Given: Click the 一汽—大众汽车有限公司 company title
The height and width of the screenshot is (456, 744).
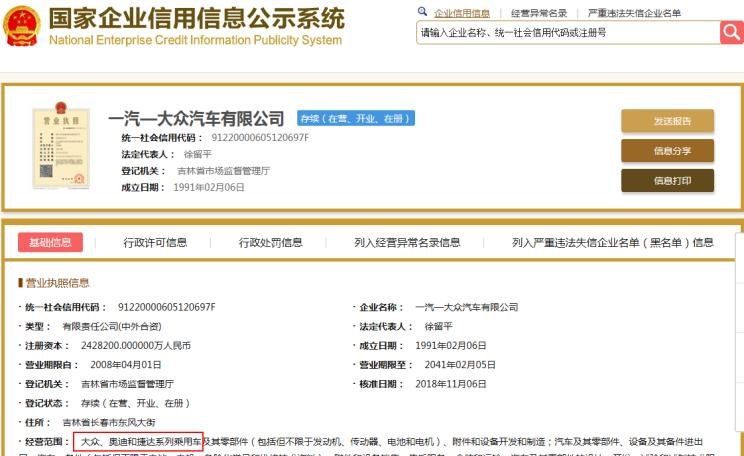Looking at the screenshot, I should coord(196,118).
